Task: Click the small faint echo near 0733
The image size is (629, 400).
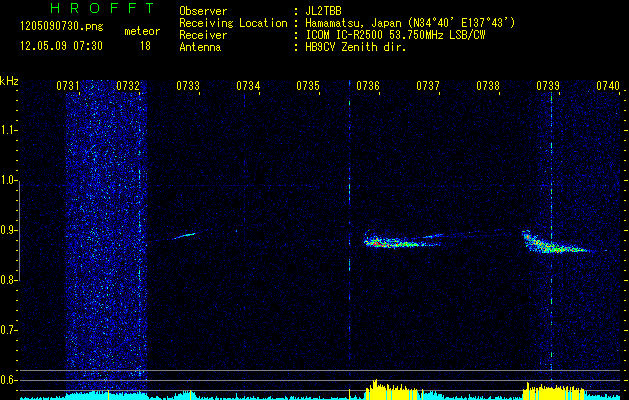Action: [184, 236]
